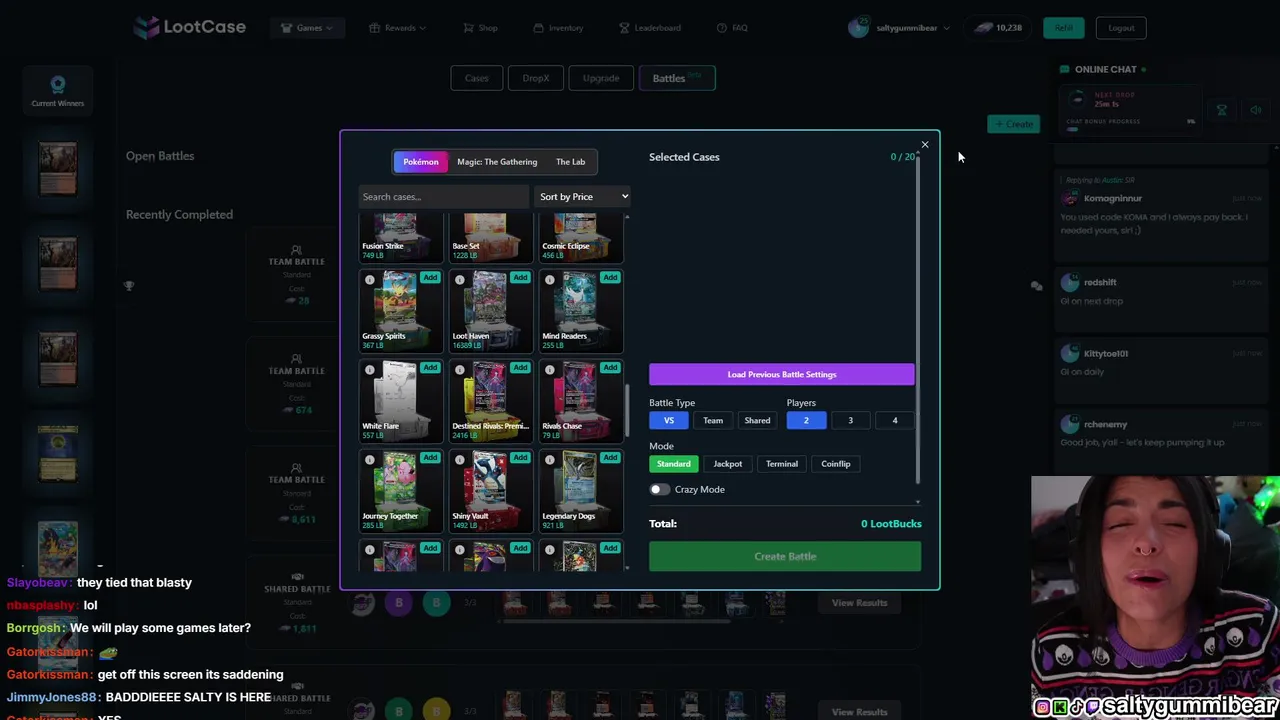This screenshot has height=720, width=1280.
Task: Open the Upgrade tab
Action: [x=601, y=78]
